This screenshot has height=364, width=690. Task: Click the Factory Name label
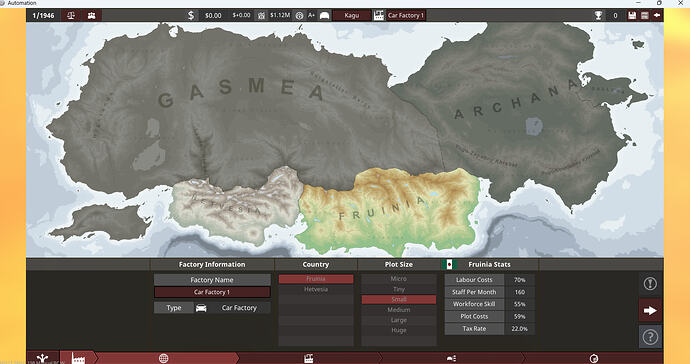[x=212, y=280]
